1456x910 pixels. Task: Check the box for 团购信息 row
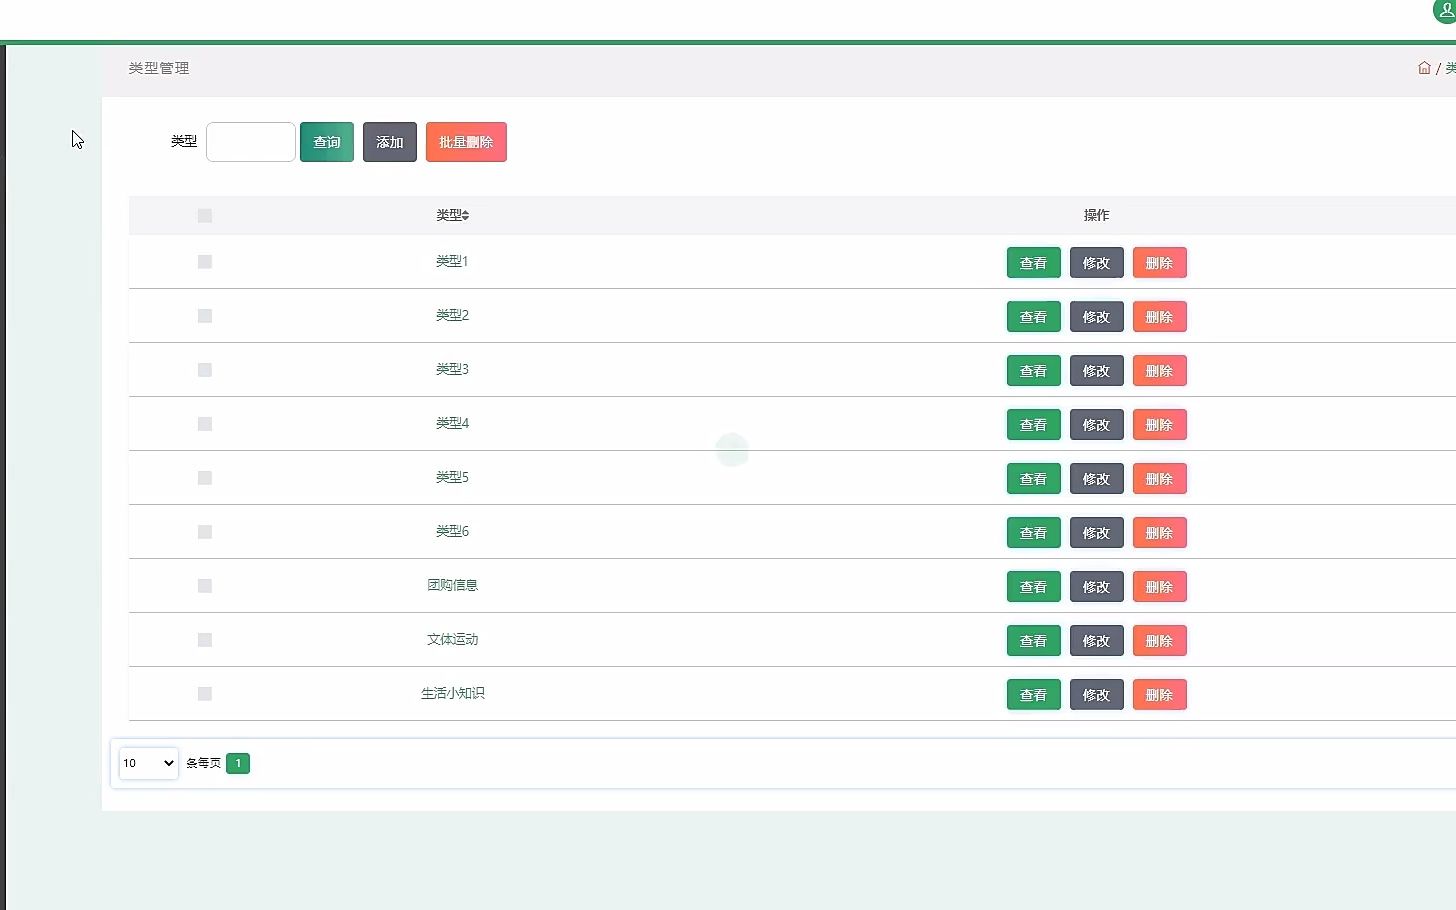point(205,586)
